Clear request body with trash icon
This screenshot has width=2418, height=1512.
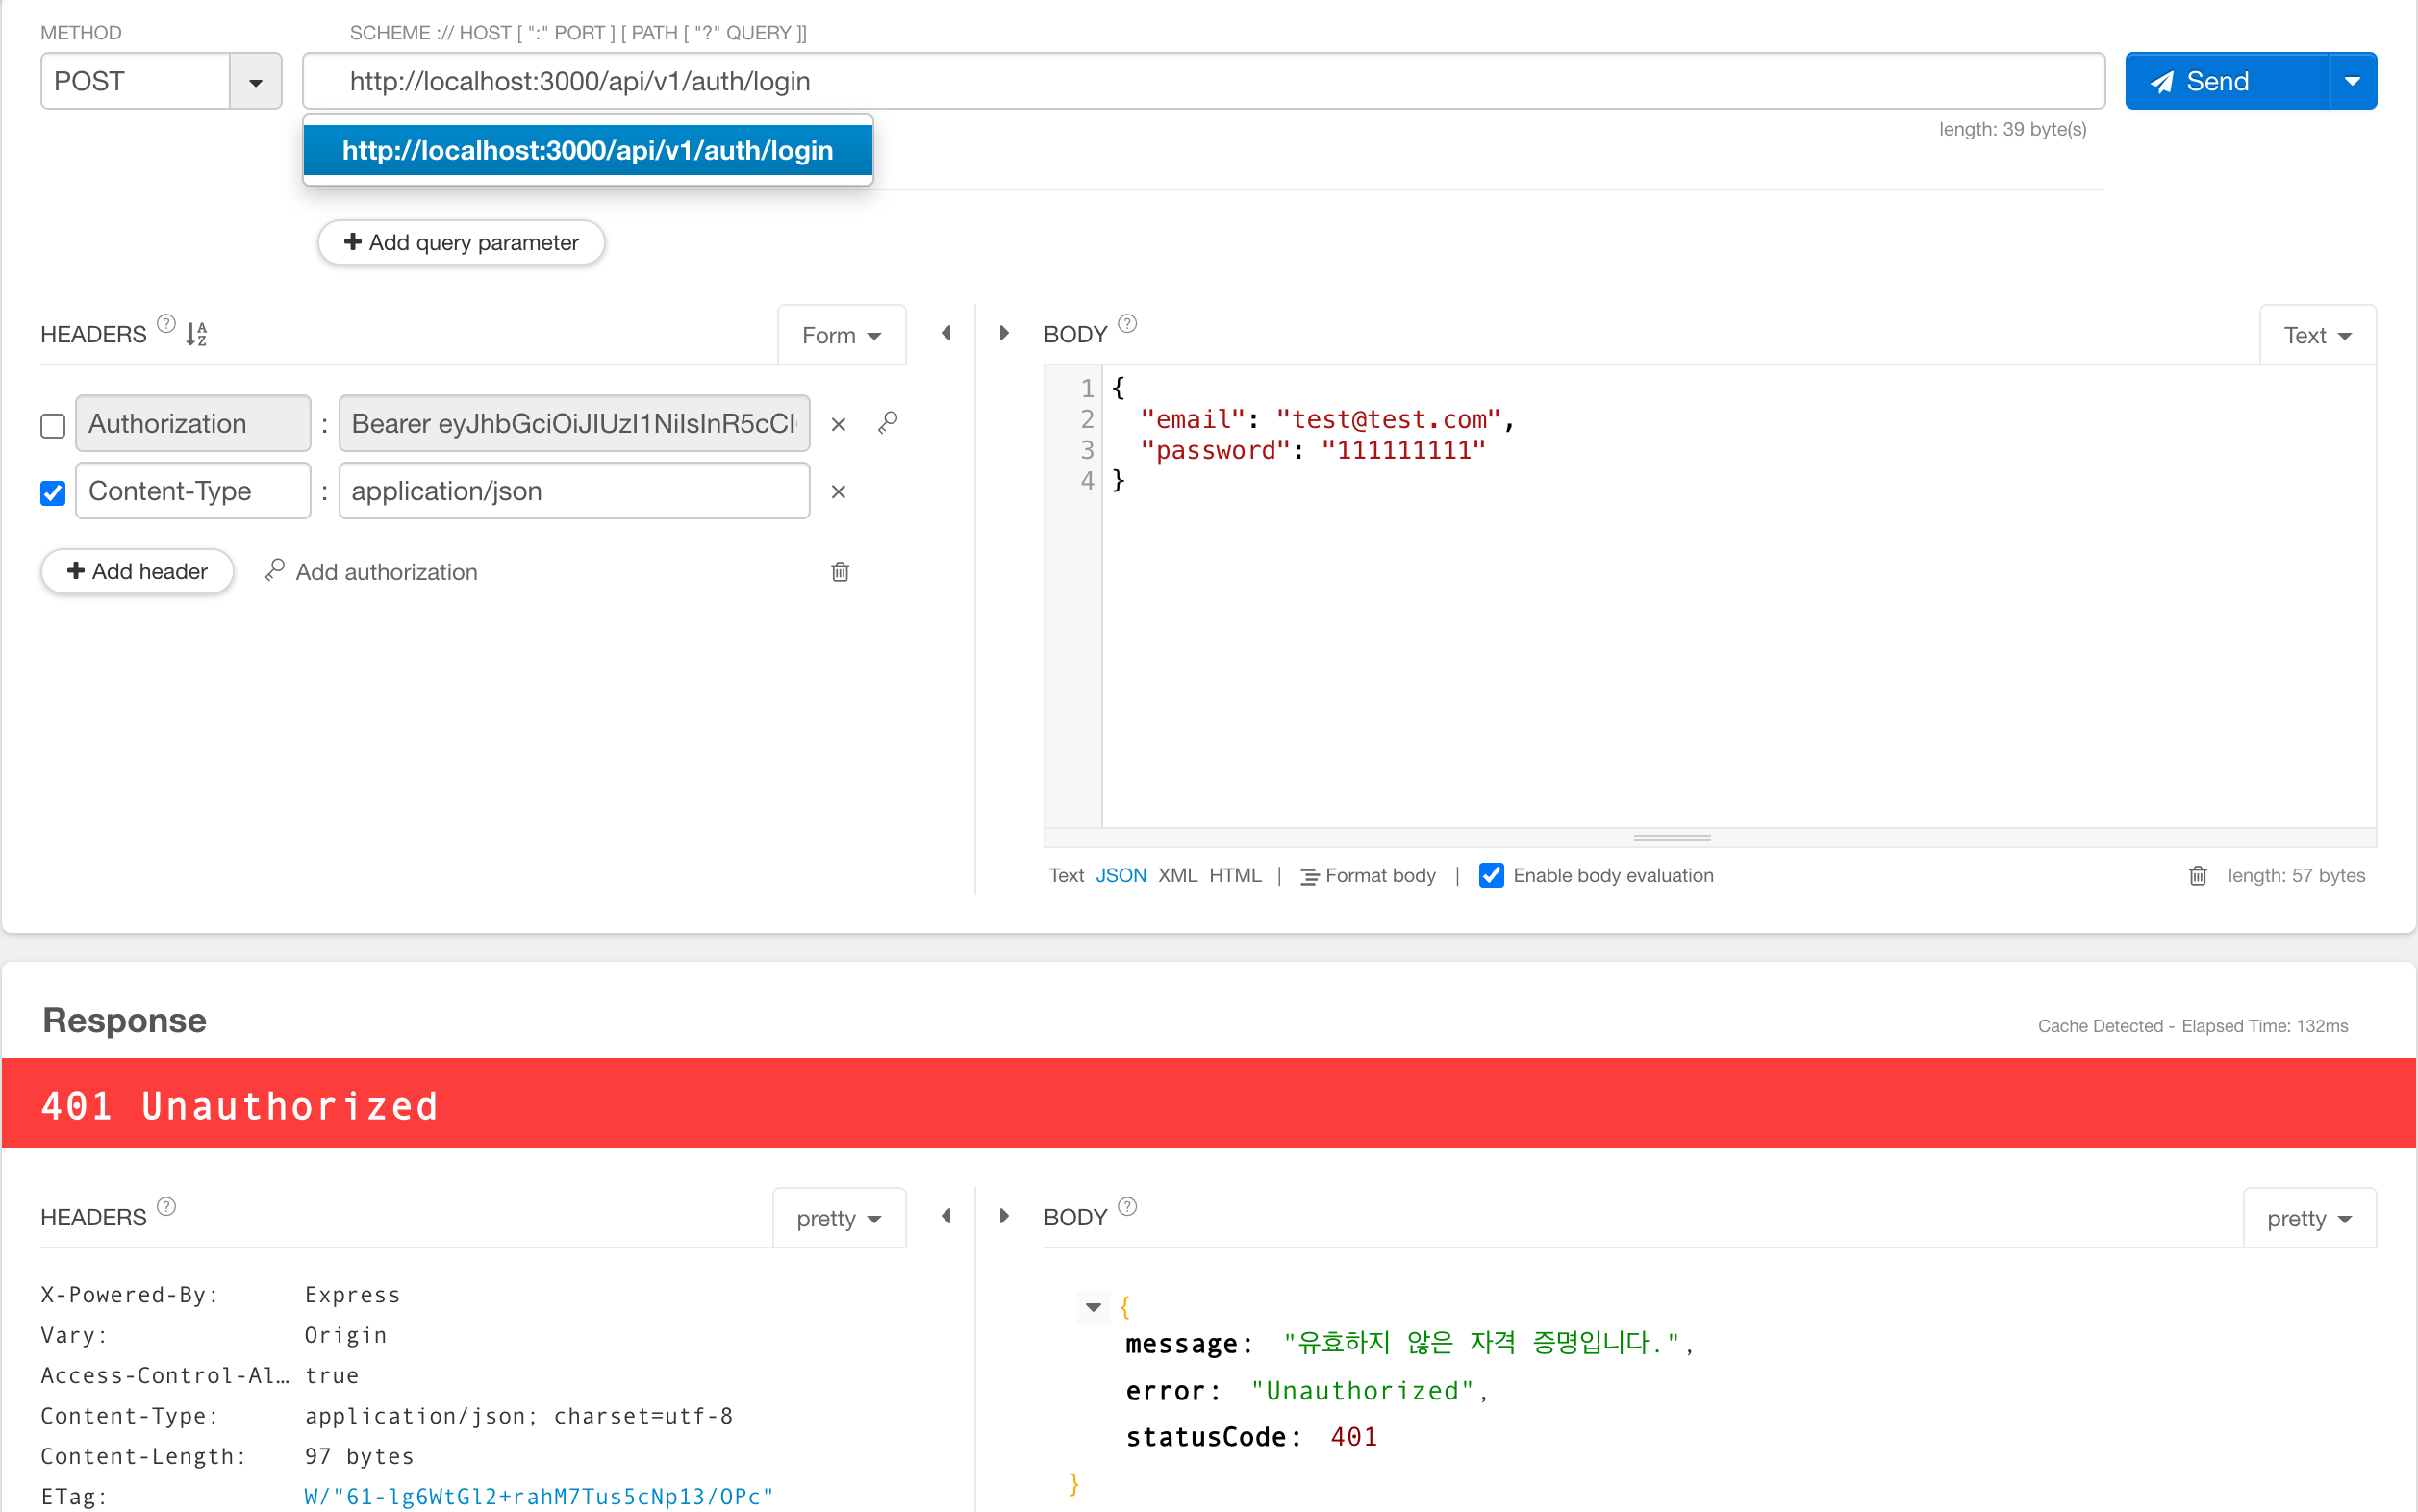pos(2197,875)
